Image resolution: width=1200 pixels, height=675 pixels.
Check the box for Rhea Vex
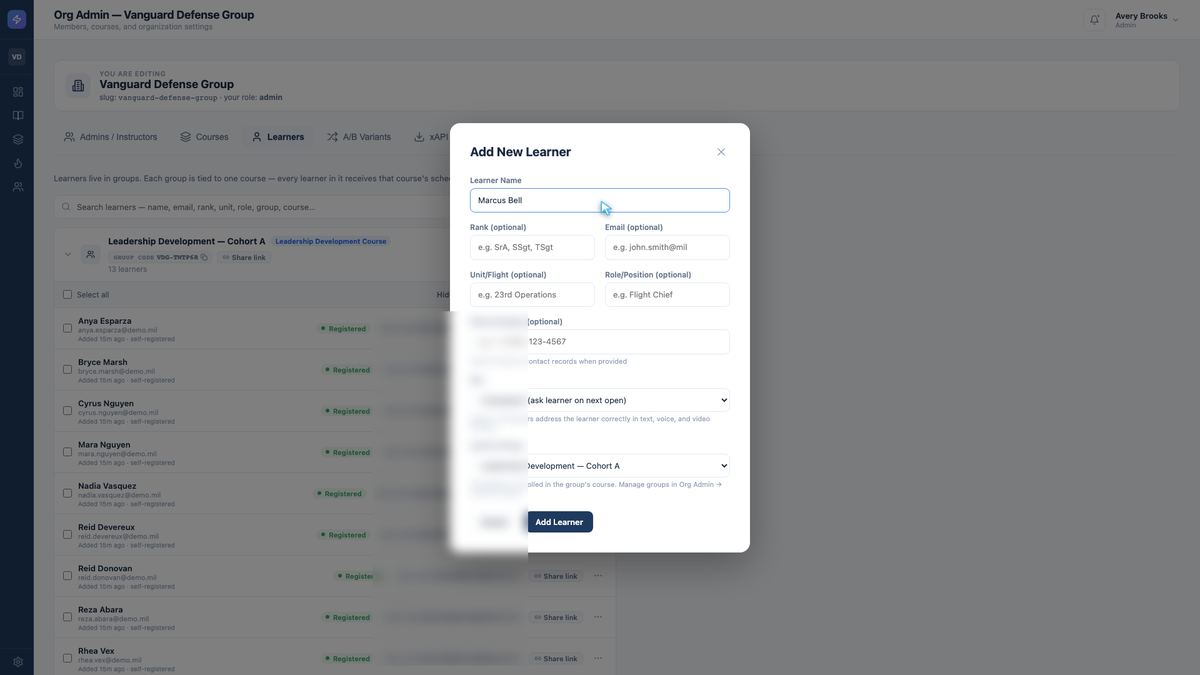pos(67,658)
